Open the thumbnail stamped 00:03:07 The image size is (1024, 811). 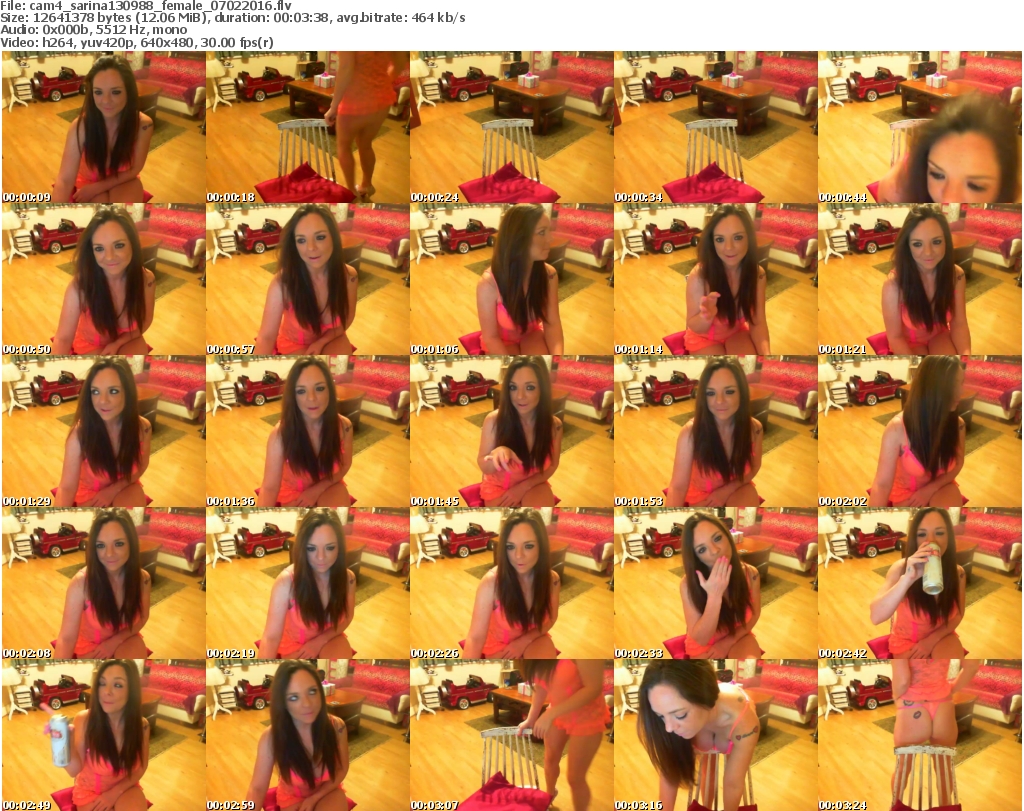click(511, 735)
